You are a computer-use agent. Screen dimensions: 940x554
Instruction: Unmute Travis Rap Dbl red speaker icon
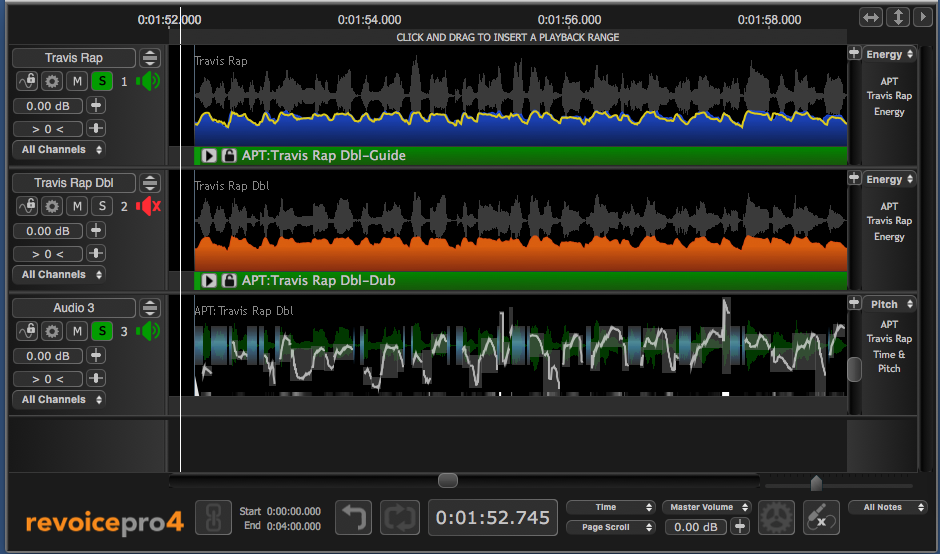[x=148, y=206]
